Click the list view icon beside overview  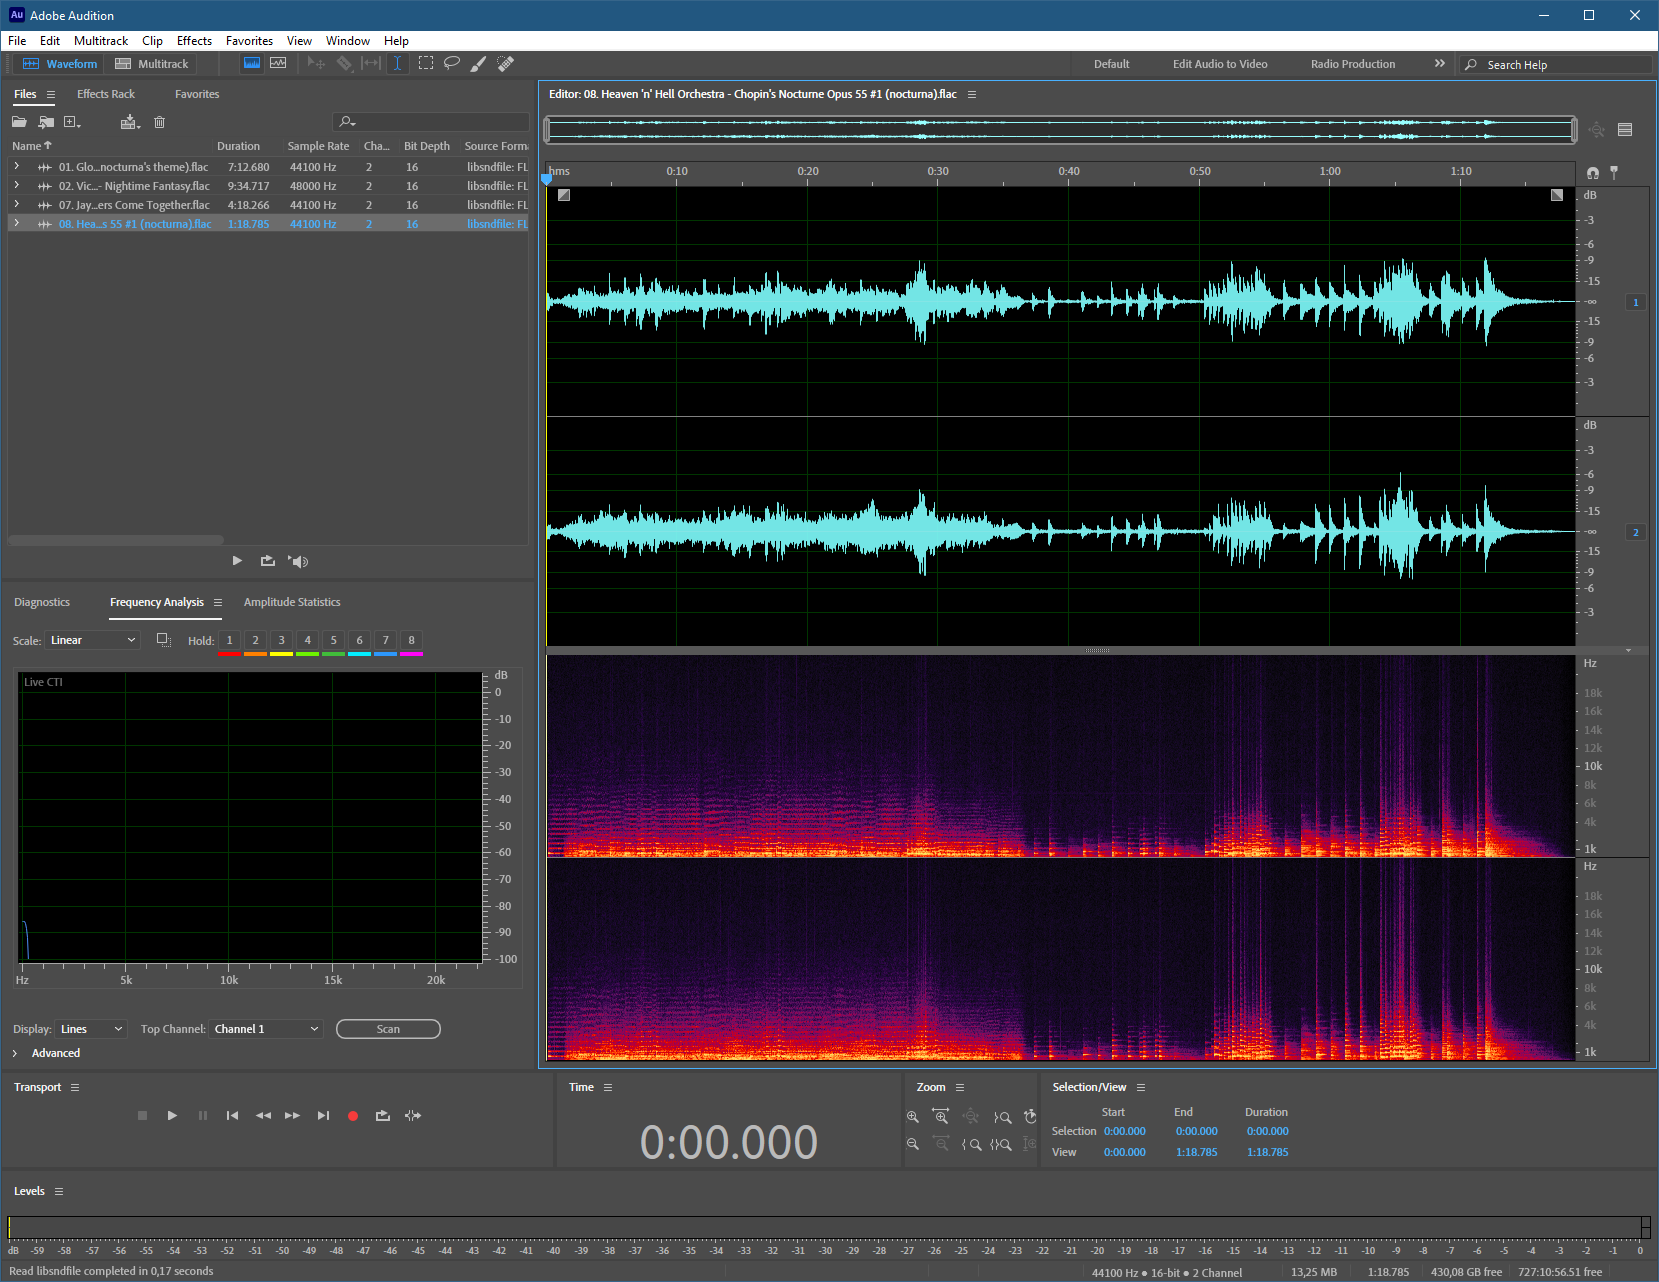1625,130
